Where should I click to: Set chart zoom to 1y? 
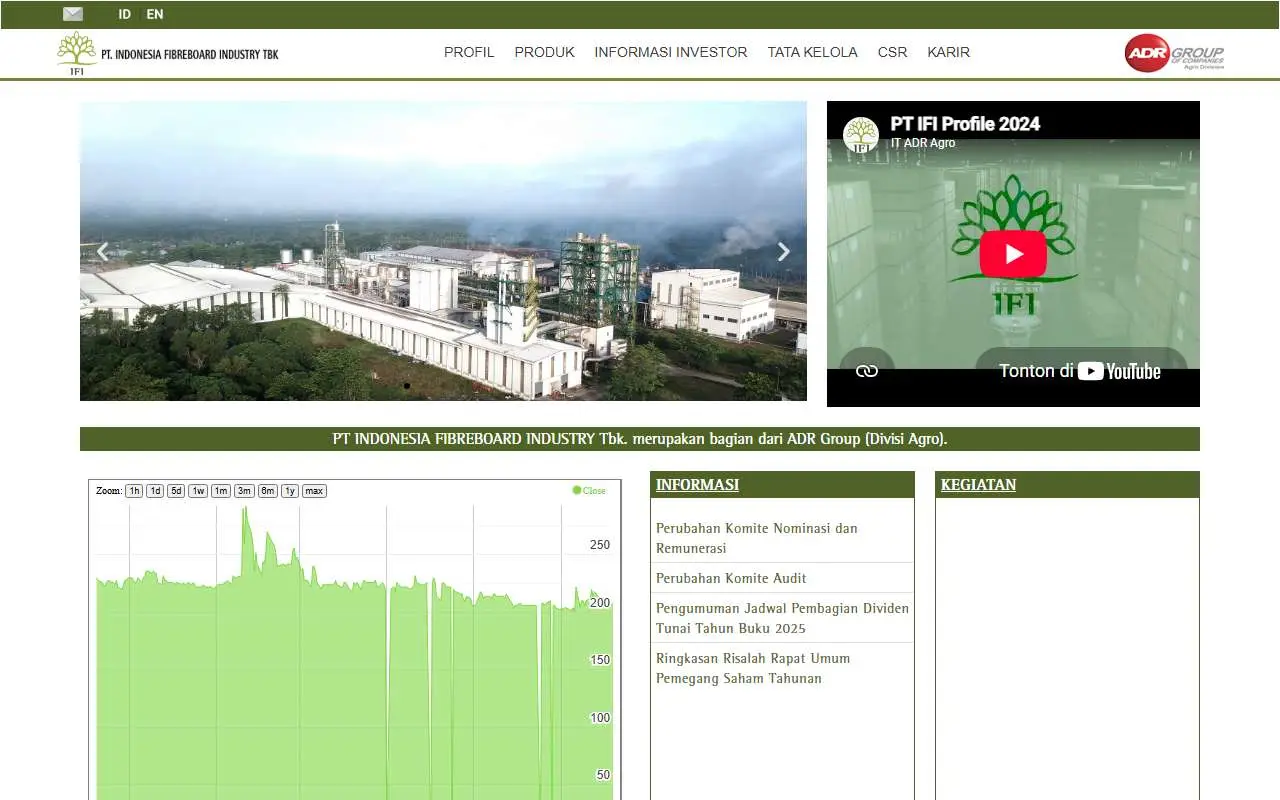click(x=290, y=491)
